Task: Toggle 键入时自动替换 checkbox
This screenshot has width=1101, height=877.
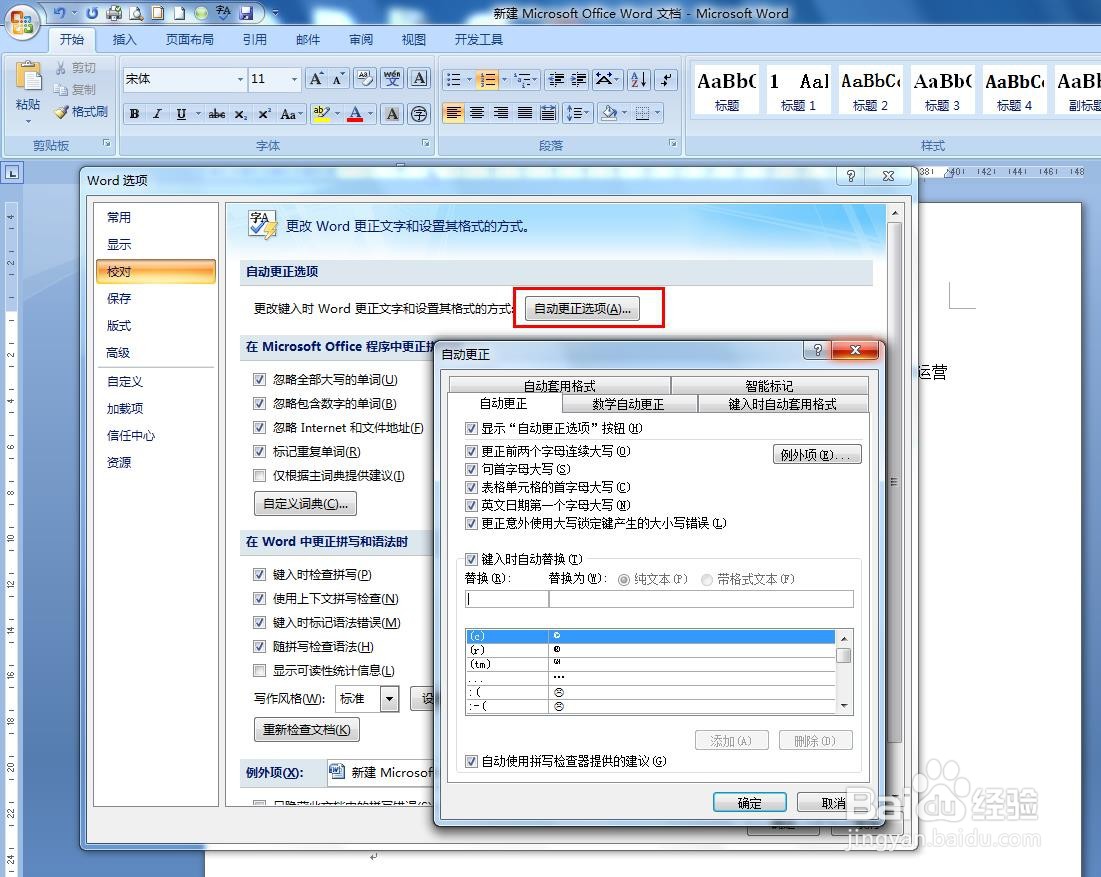Action: click(471, 559)
